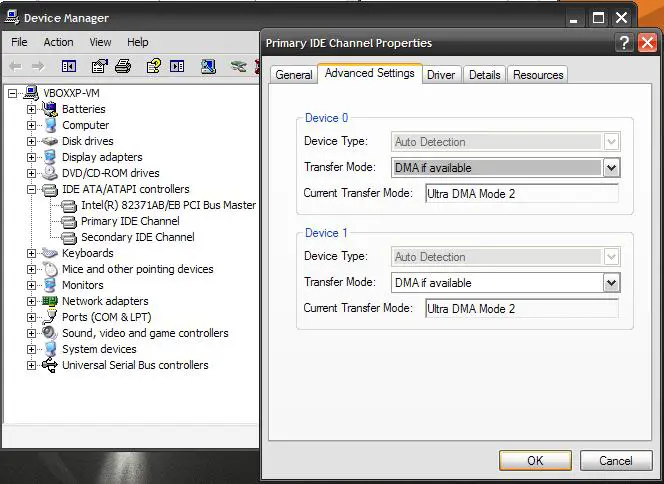Click the context help question mark button
The width and height of the screenshot is (664, 484).
[624, 43]
